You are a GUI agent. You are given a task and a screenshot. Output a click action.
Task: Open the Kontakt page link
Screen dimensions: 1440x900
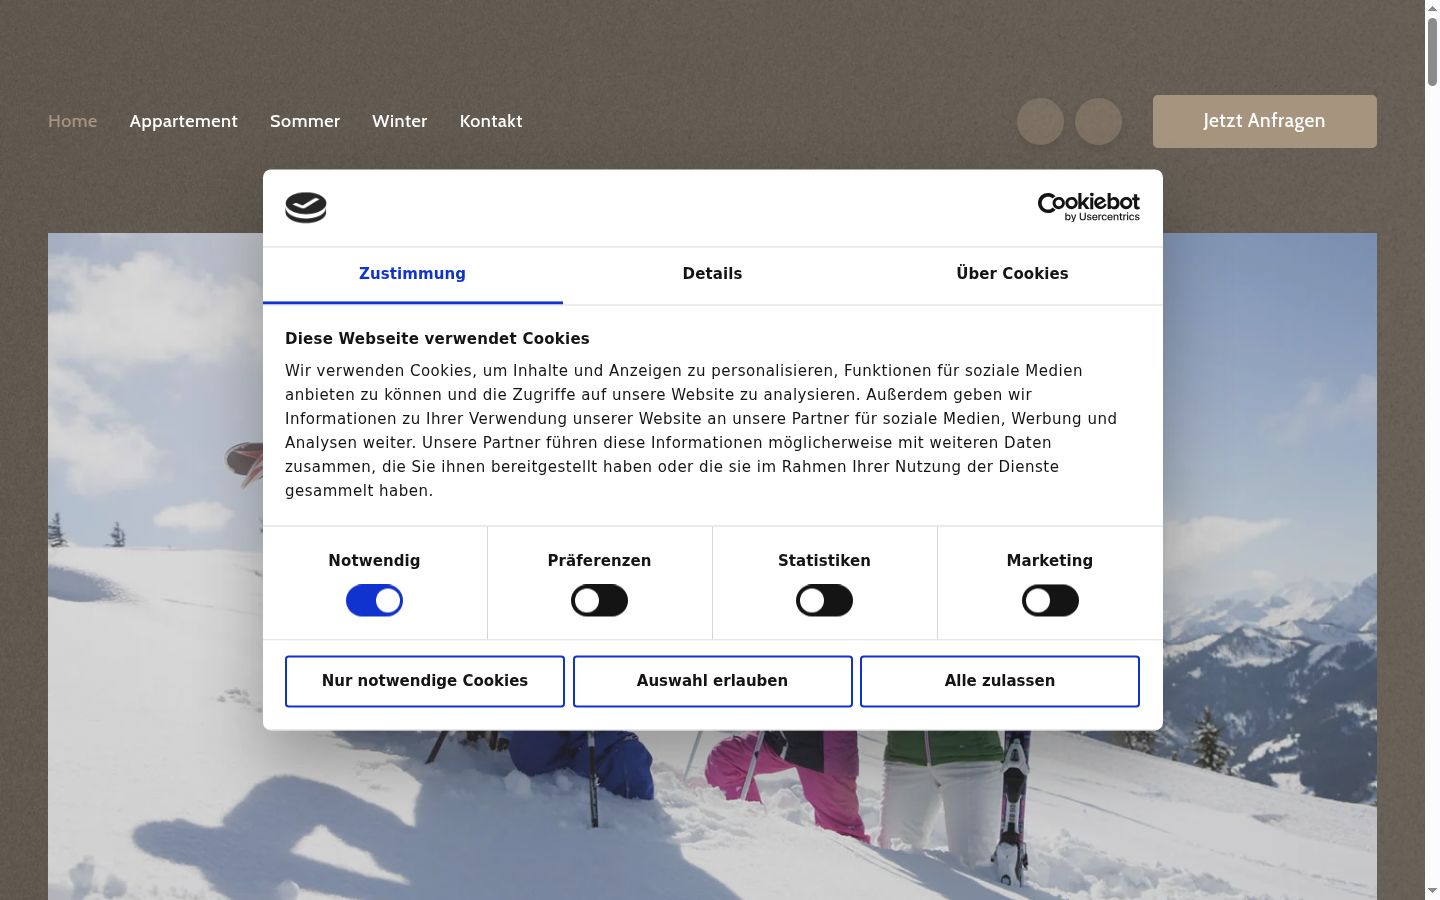click(491, 121)
